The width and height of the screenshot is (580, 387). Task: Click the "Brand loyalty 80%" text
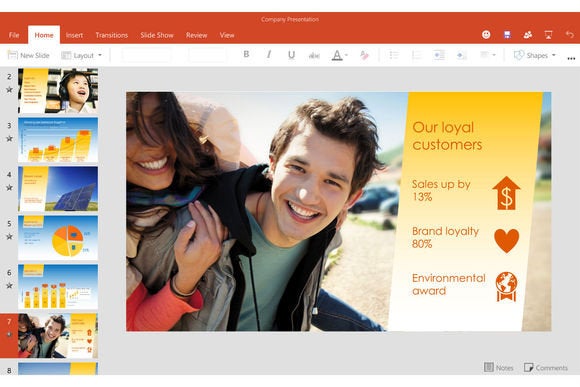pyautogui.click(x=445, y=237)
